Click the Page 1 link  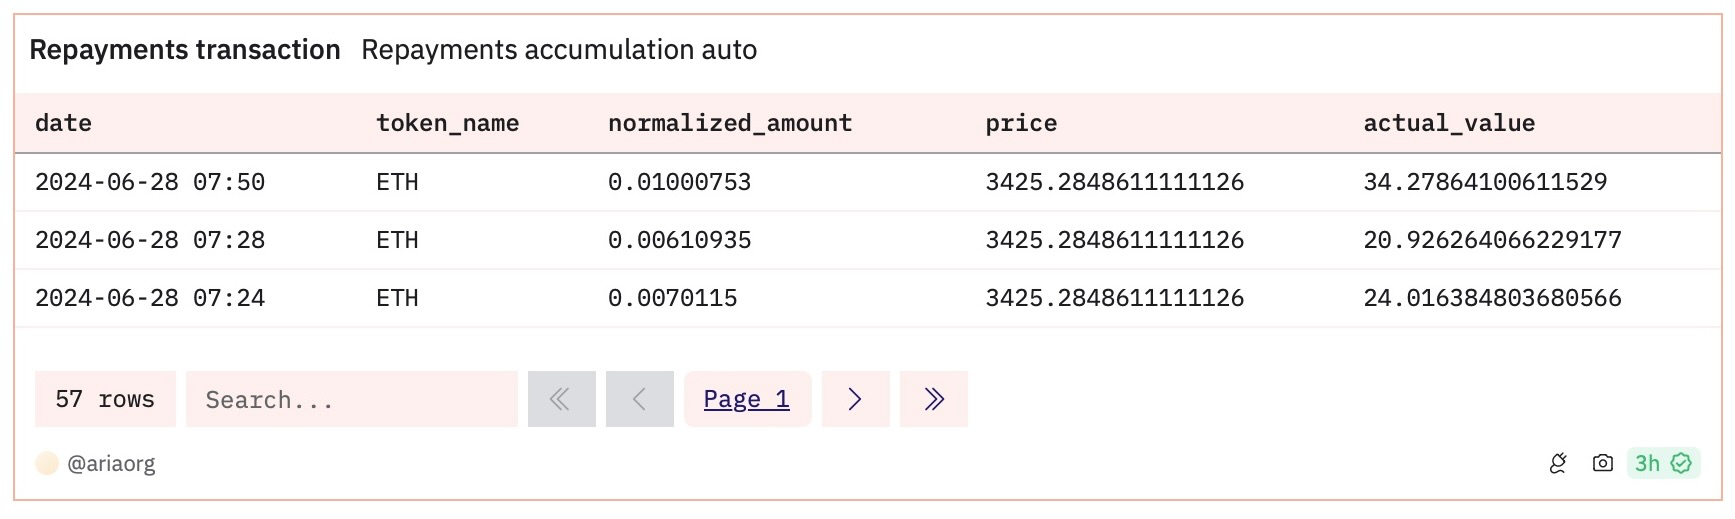pyautogui.click(x=746, y=400)
